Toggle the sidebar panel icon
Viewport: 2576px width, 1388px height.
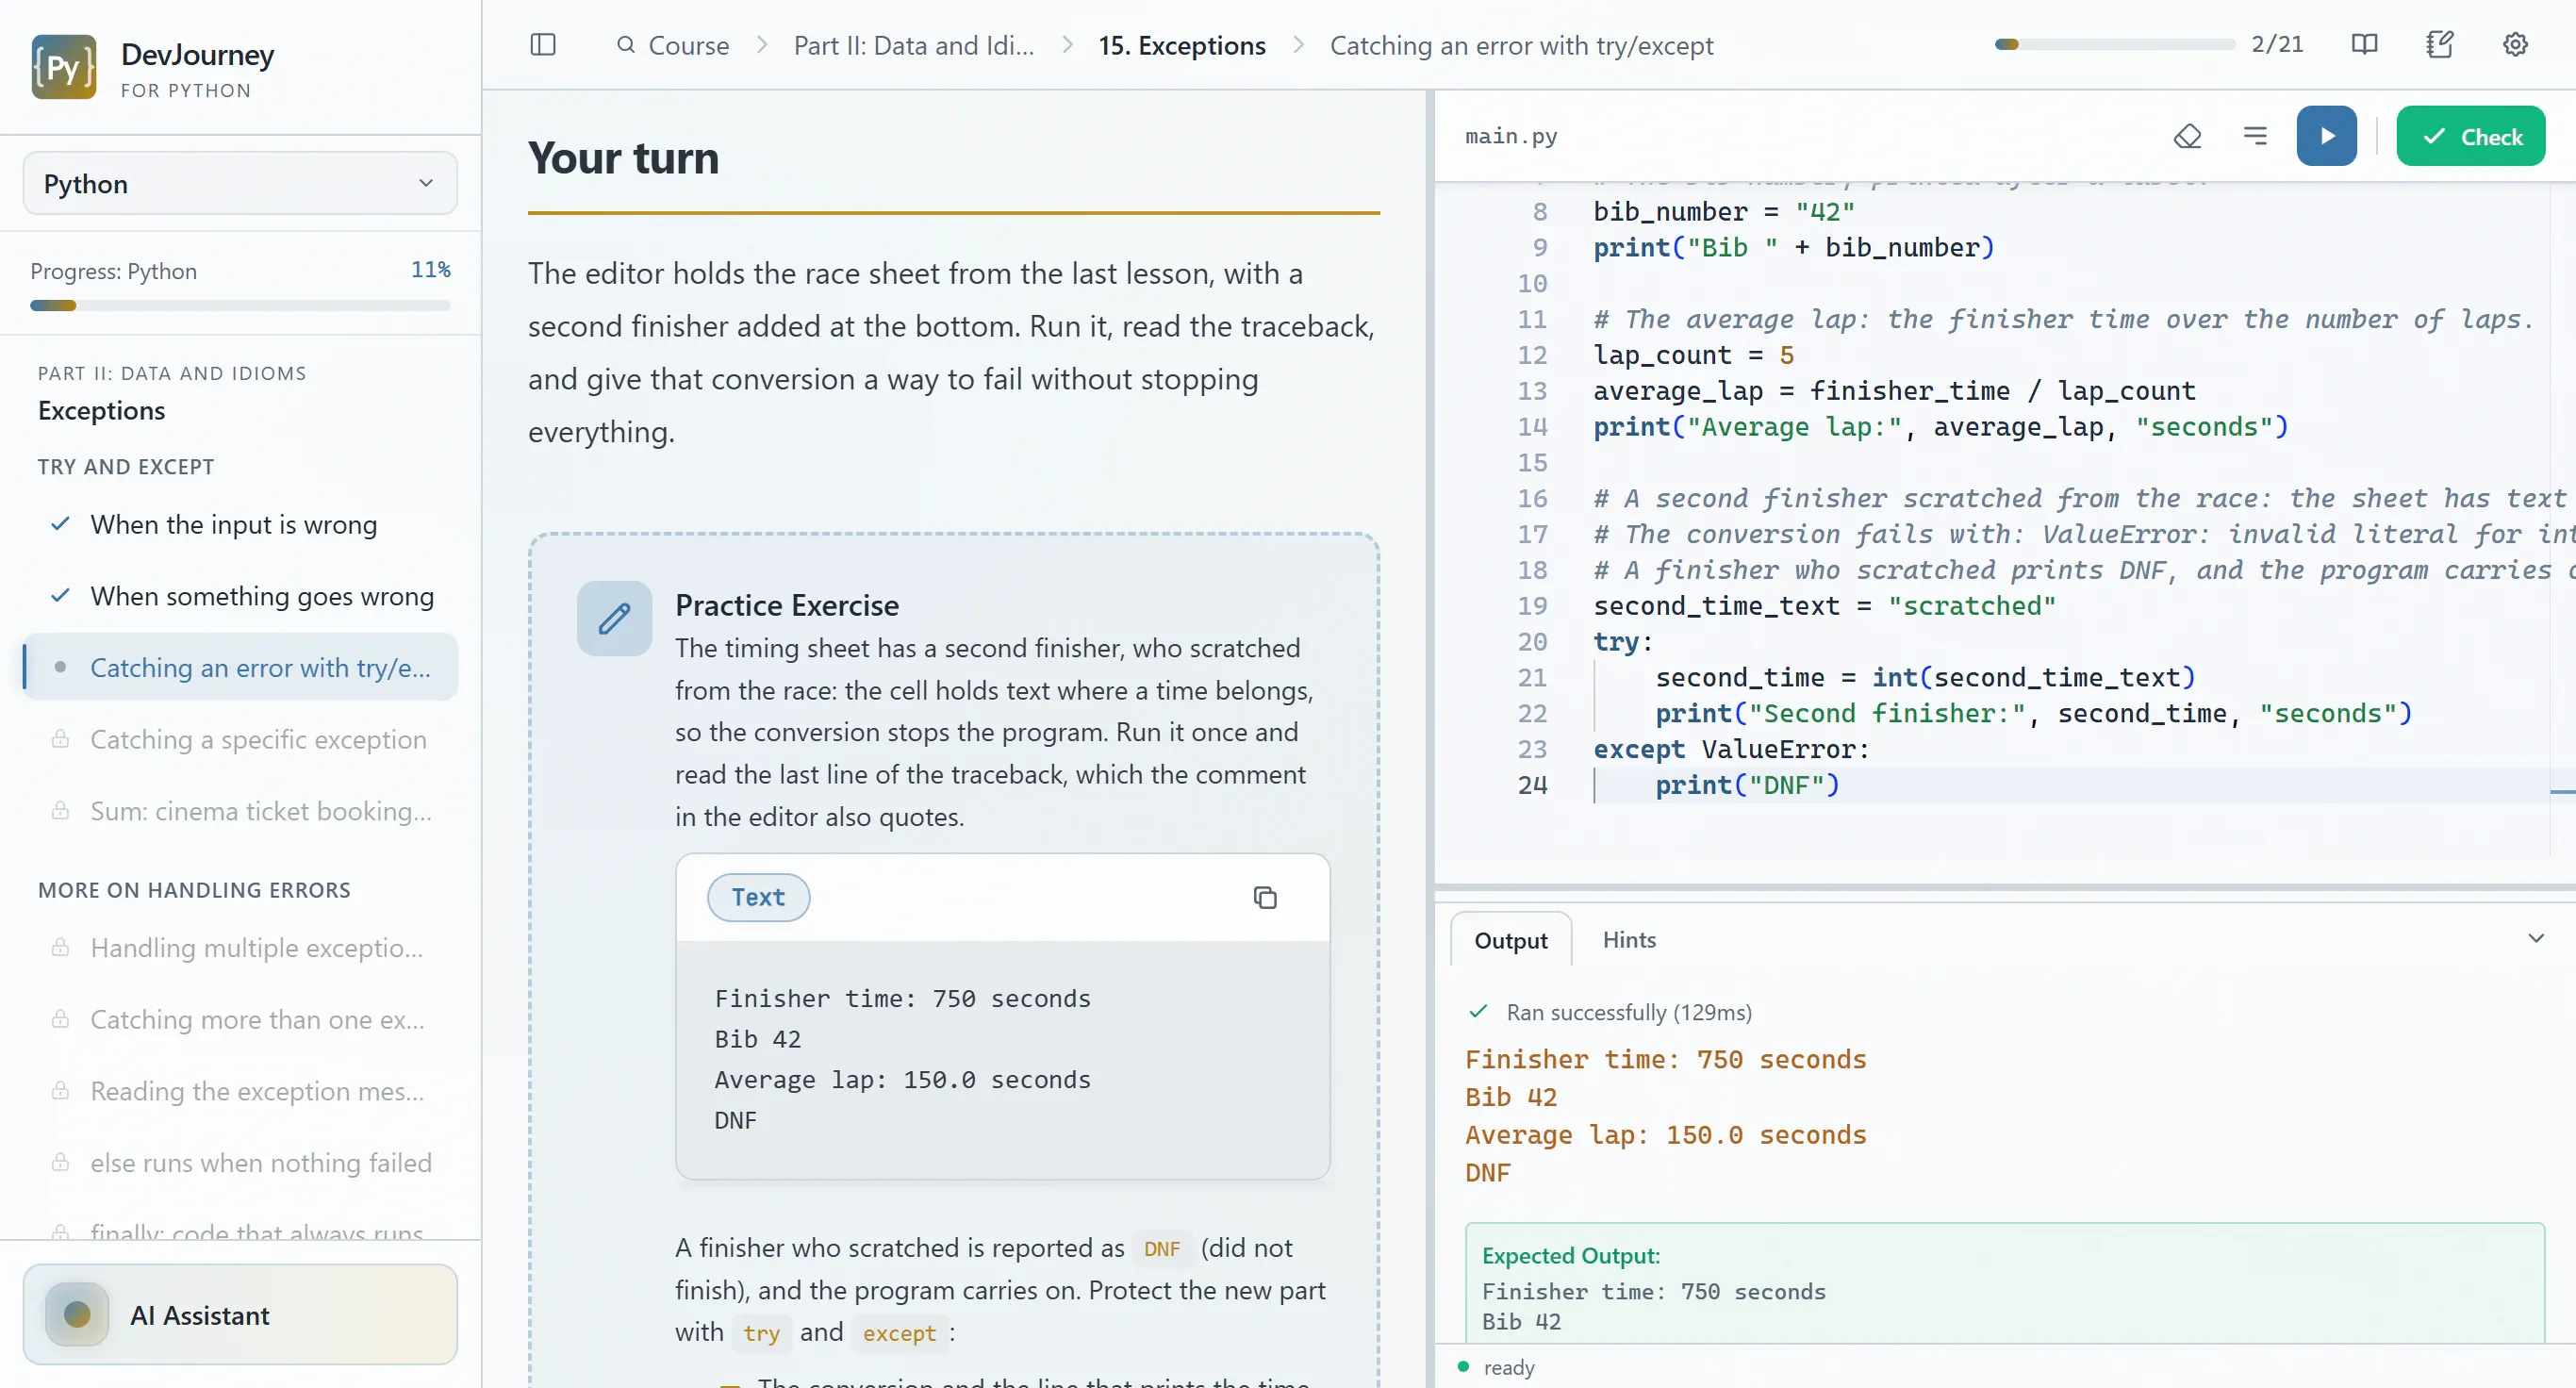[x=543, y=45]
